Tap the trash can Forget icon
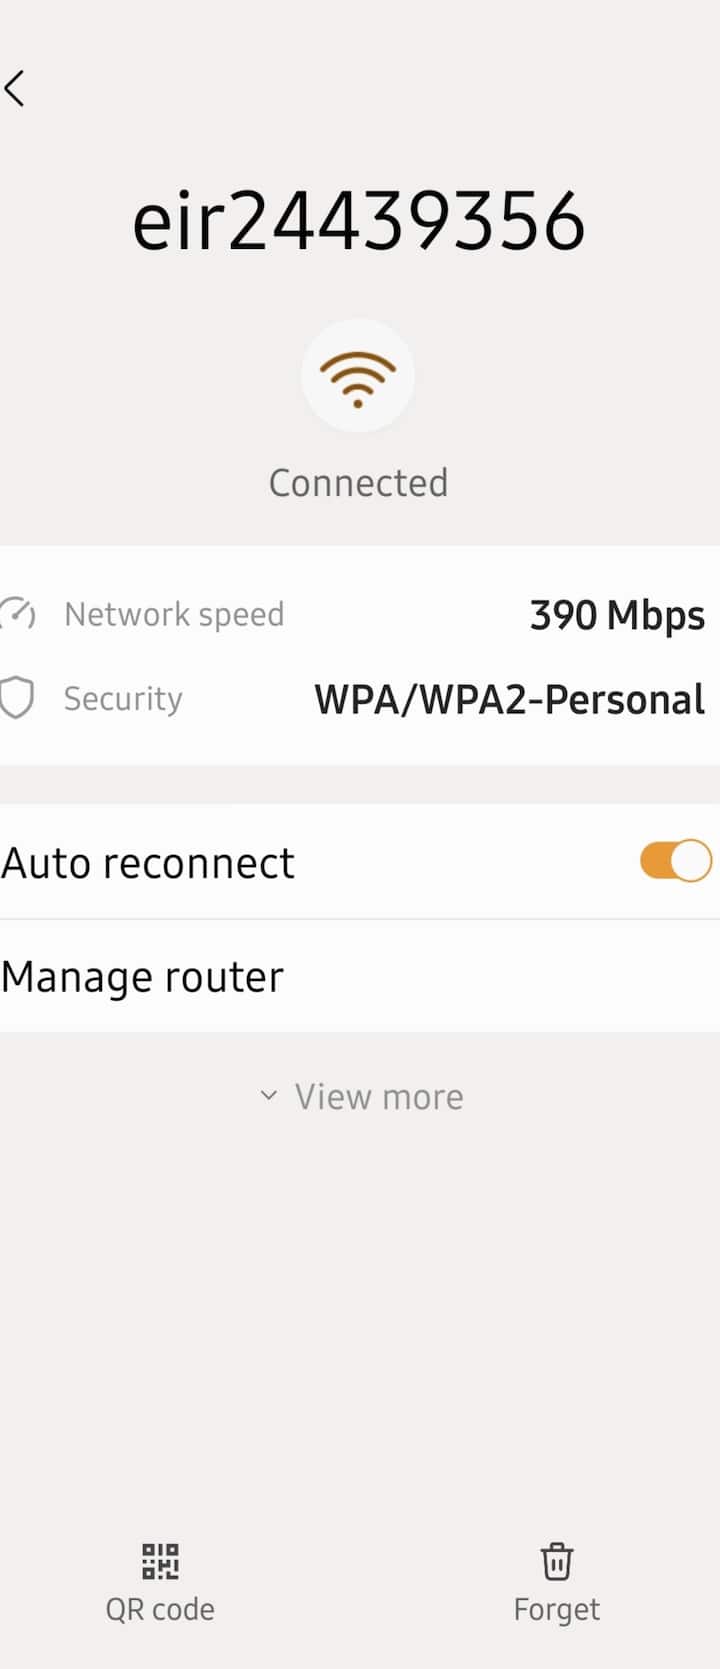This screenshot has width=720, height=1669. 556,1561
